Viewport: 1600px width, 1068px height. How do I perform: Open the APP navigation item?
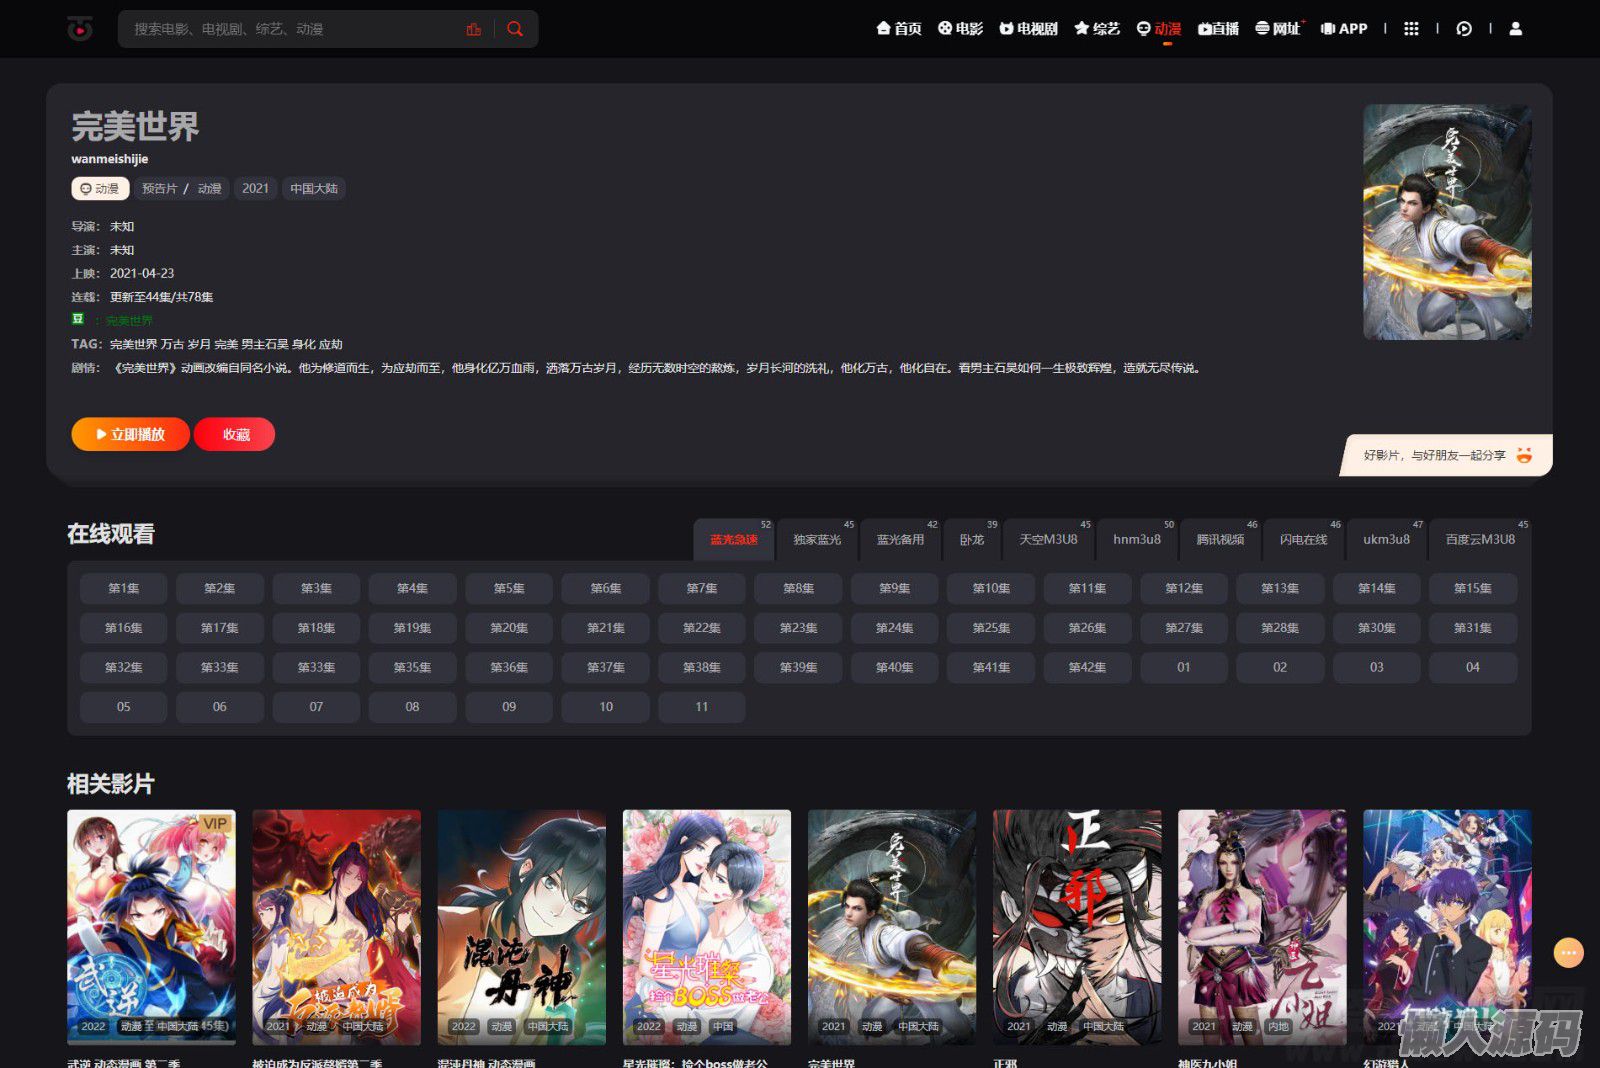point(1344,29)
